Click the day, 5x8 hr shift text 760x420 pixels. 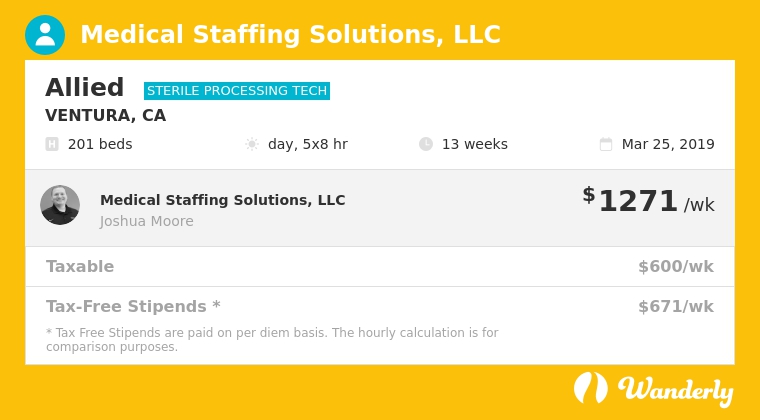(308, 144)
